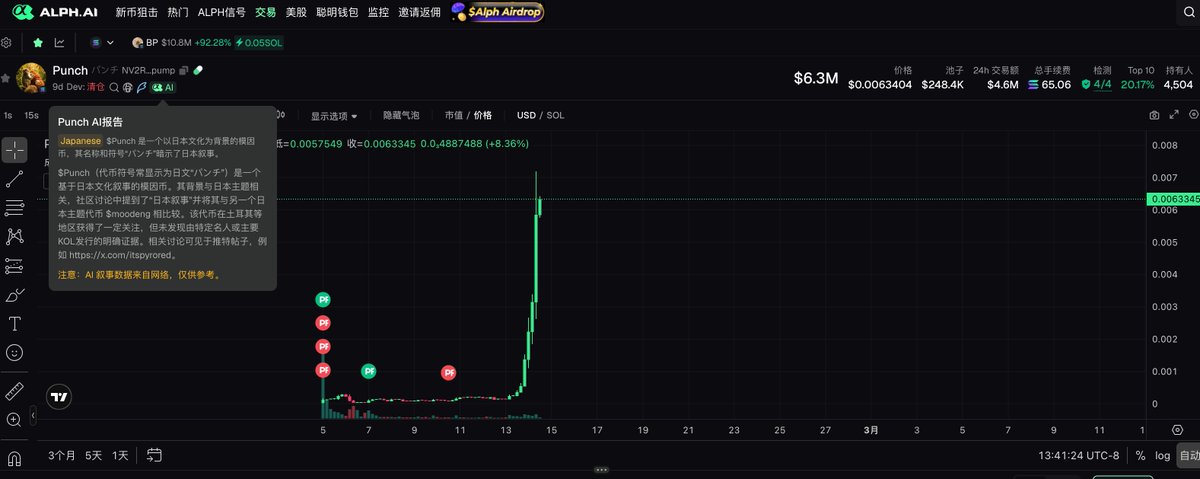Open the 监控 tab
The image size is (1200, 479).
[378, 12]
